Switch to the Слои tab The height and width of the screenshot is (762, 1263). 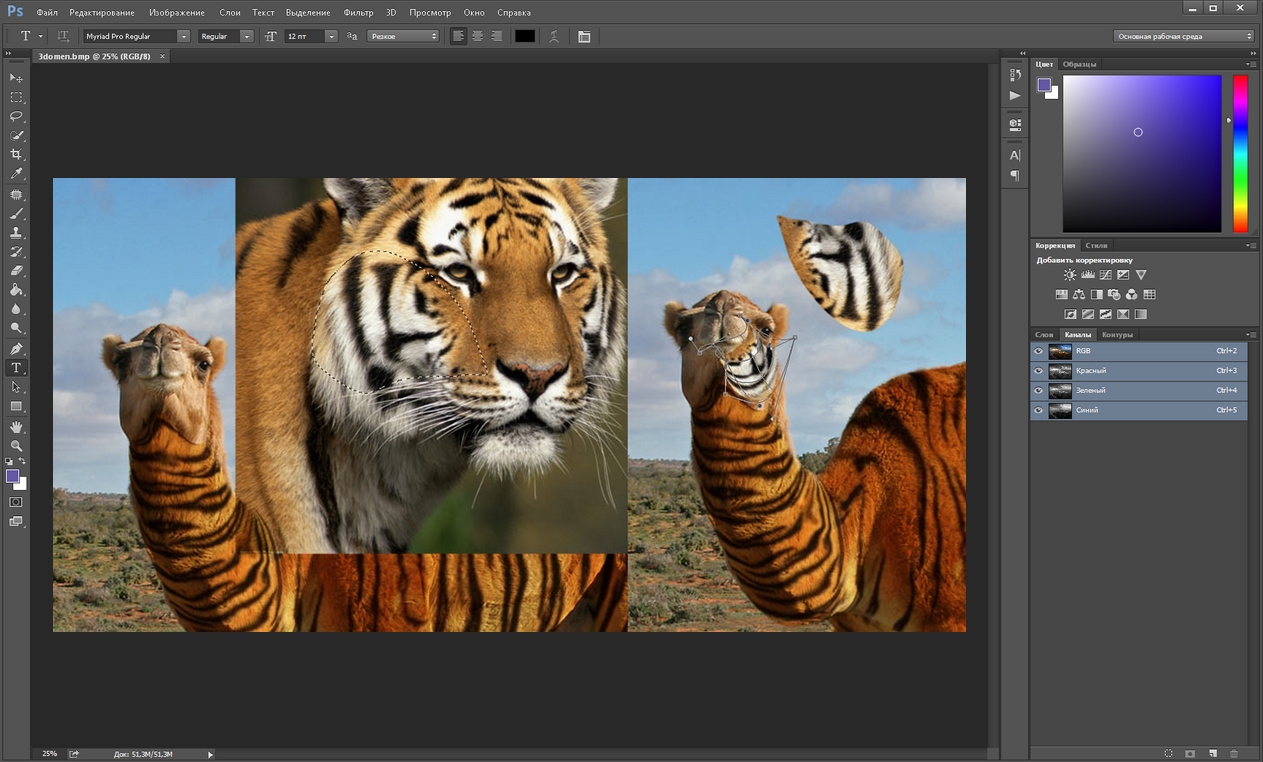tap(1044, 334)
